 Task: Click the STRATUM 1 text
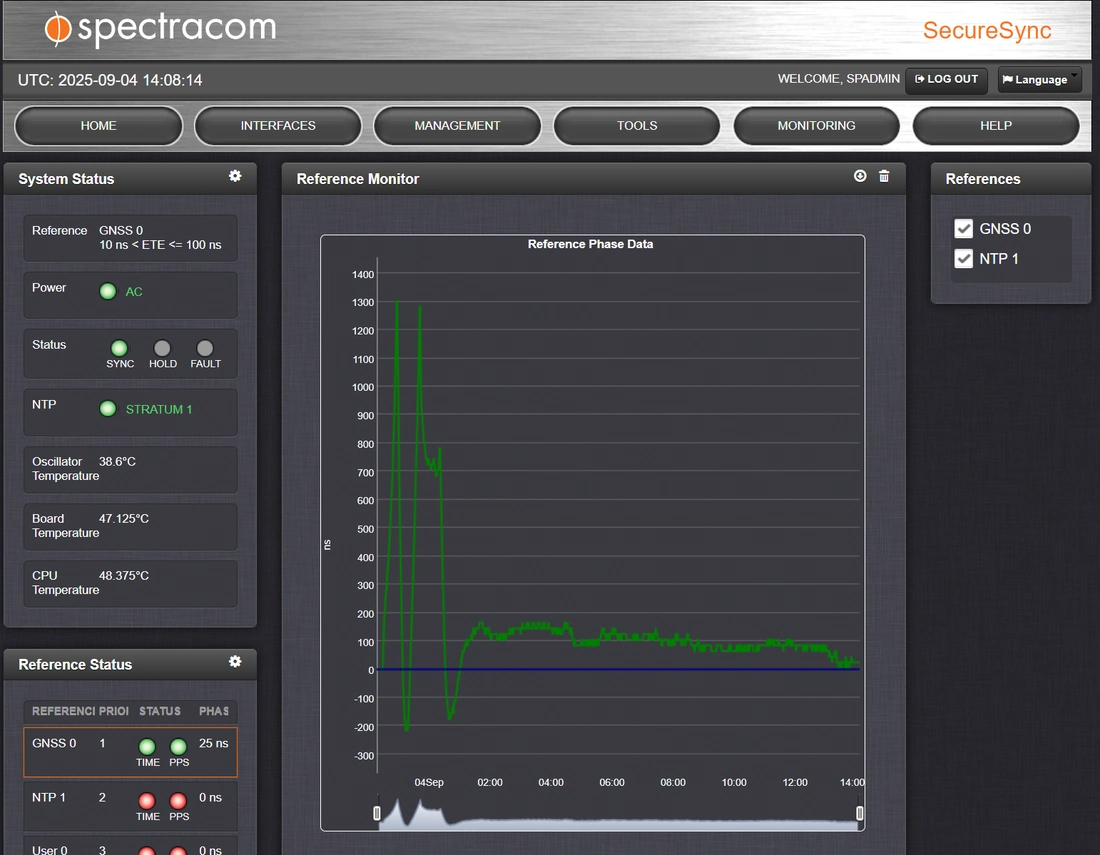pos(159,409)
